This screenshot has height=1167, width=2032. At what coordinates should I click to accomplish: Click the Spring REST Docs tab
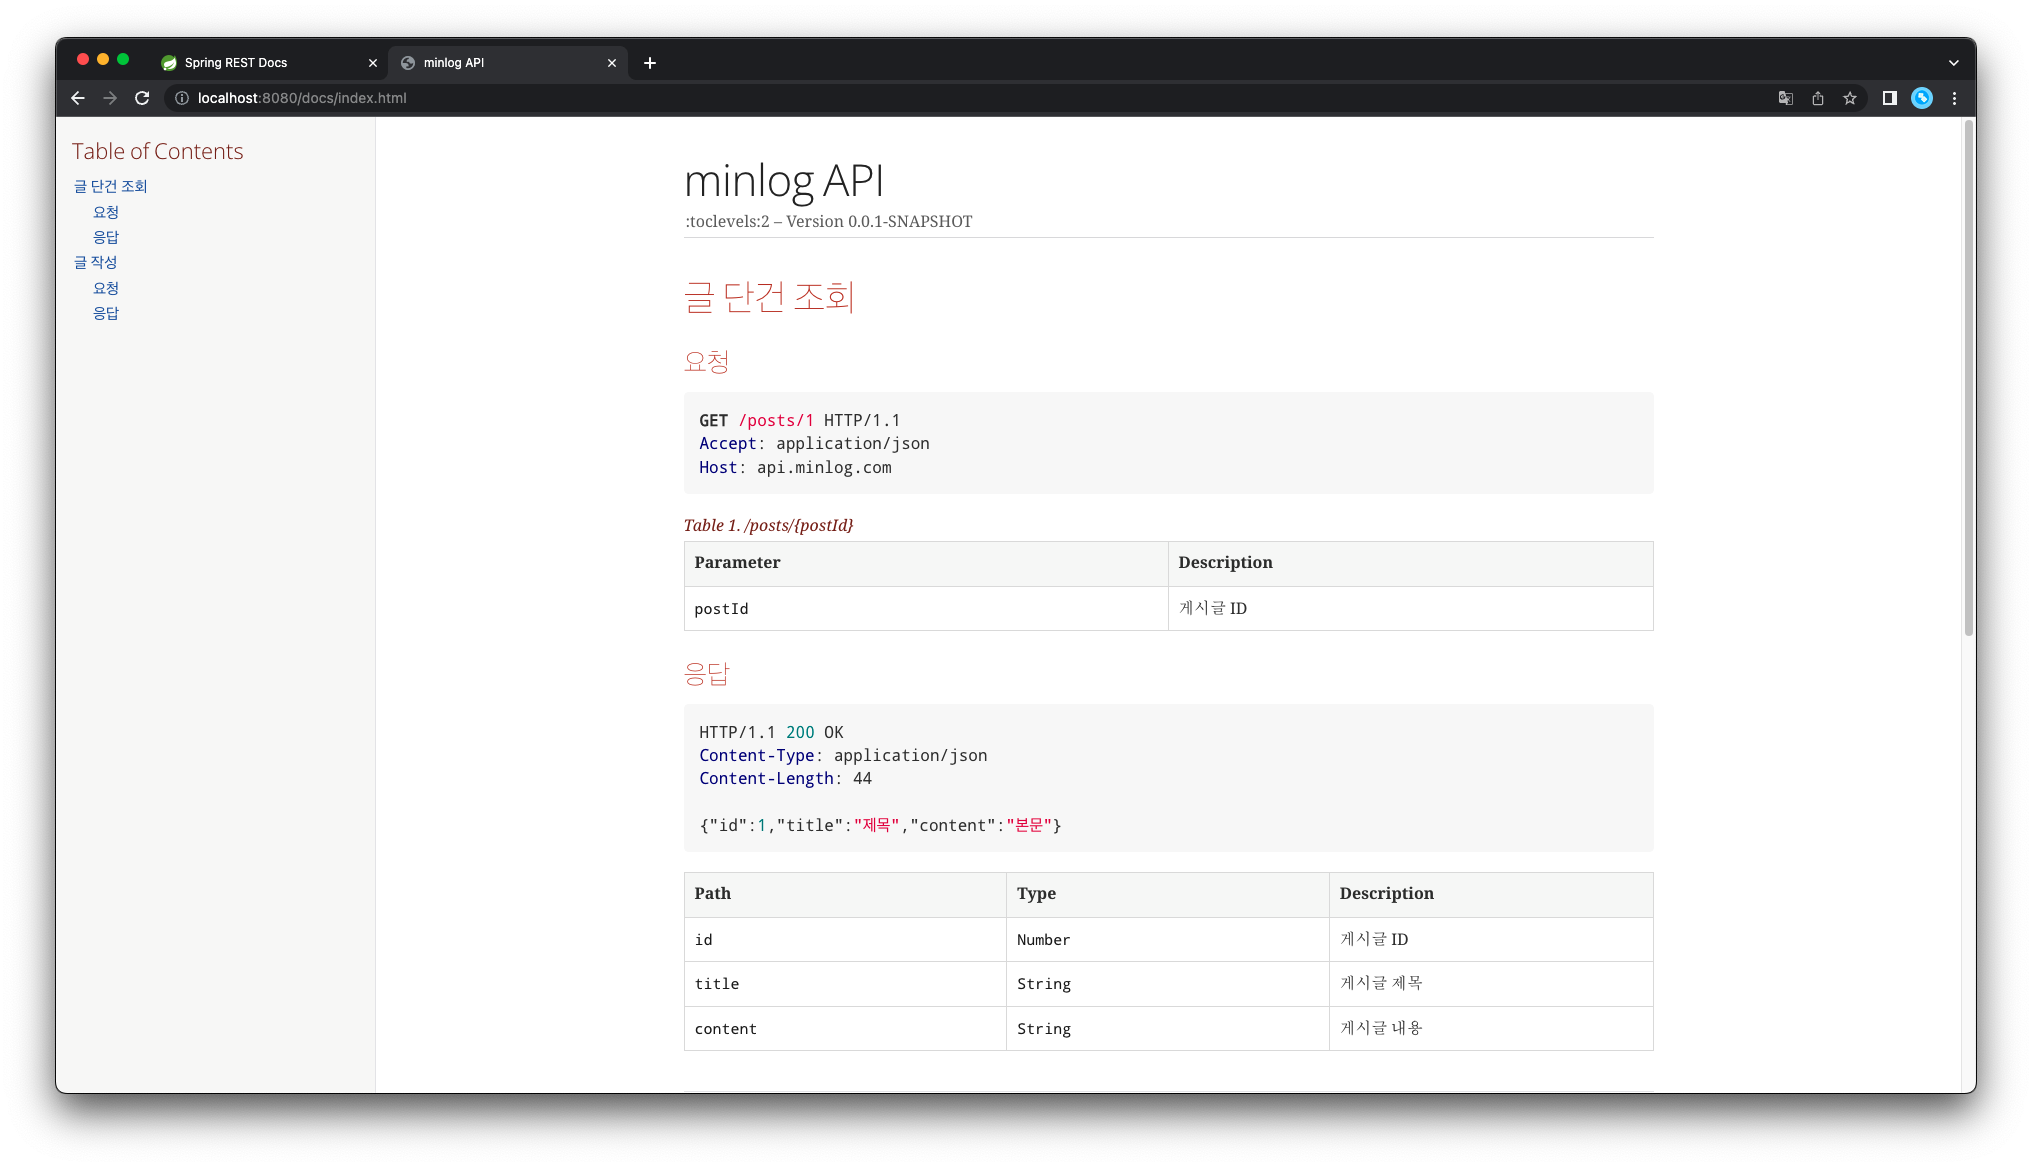(267, 61)
